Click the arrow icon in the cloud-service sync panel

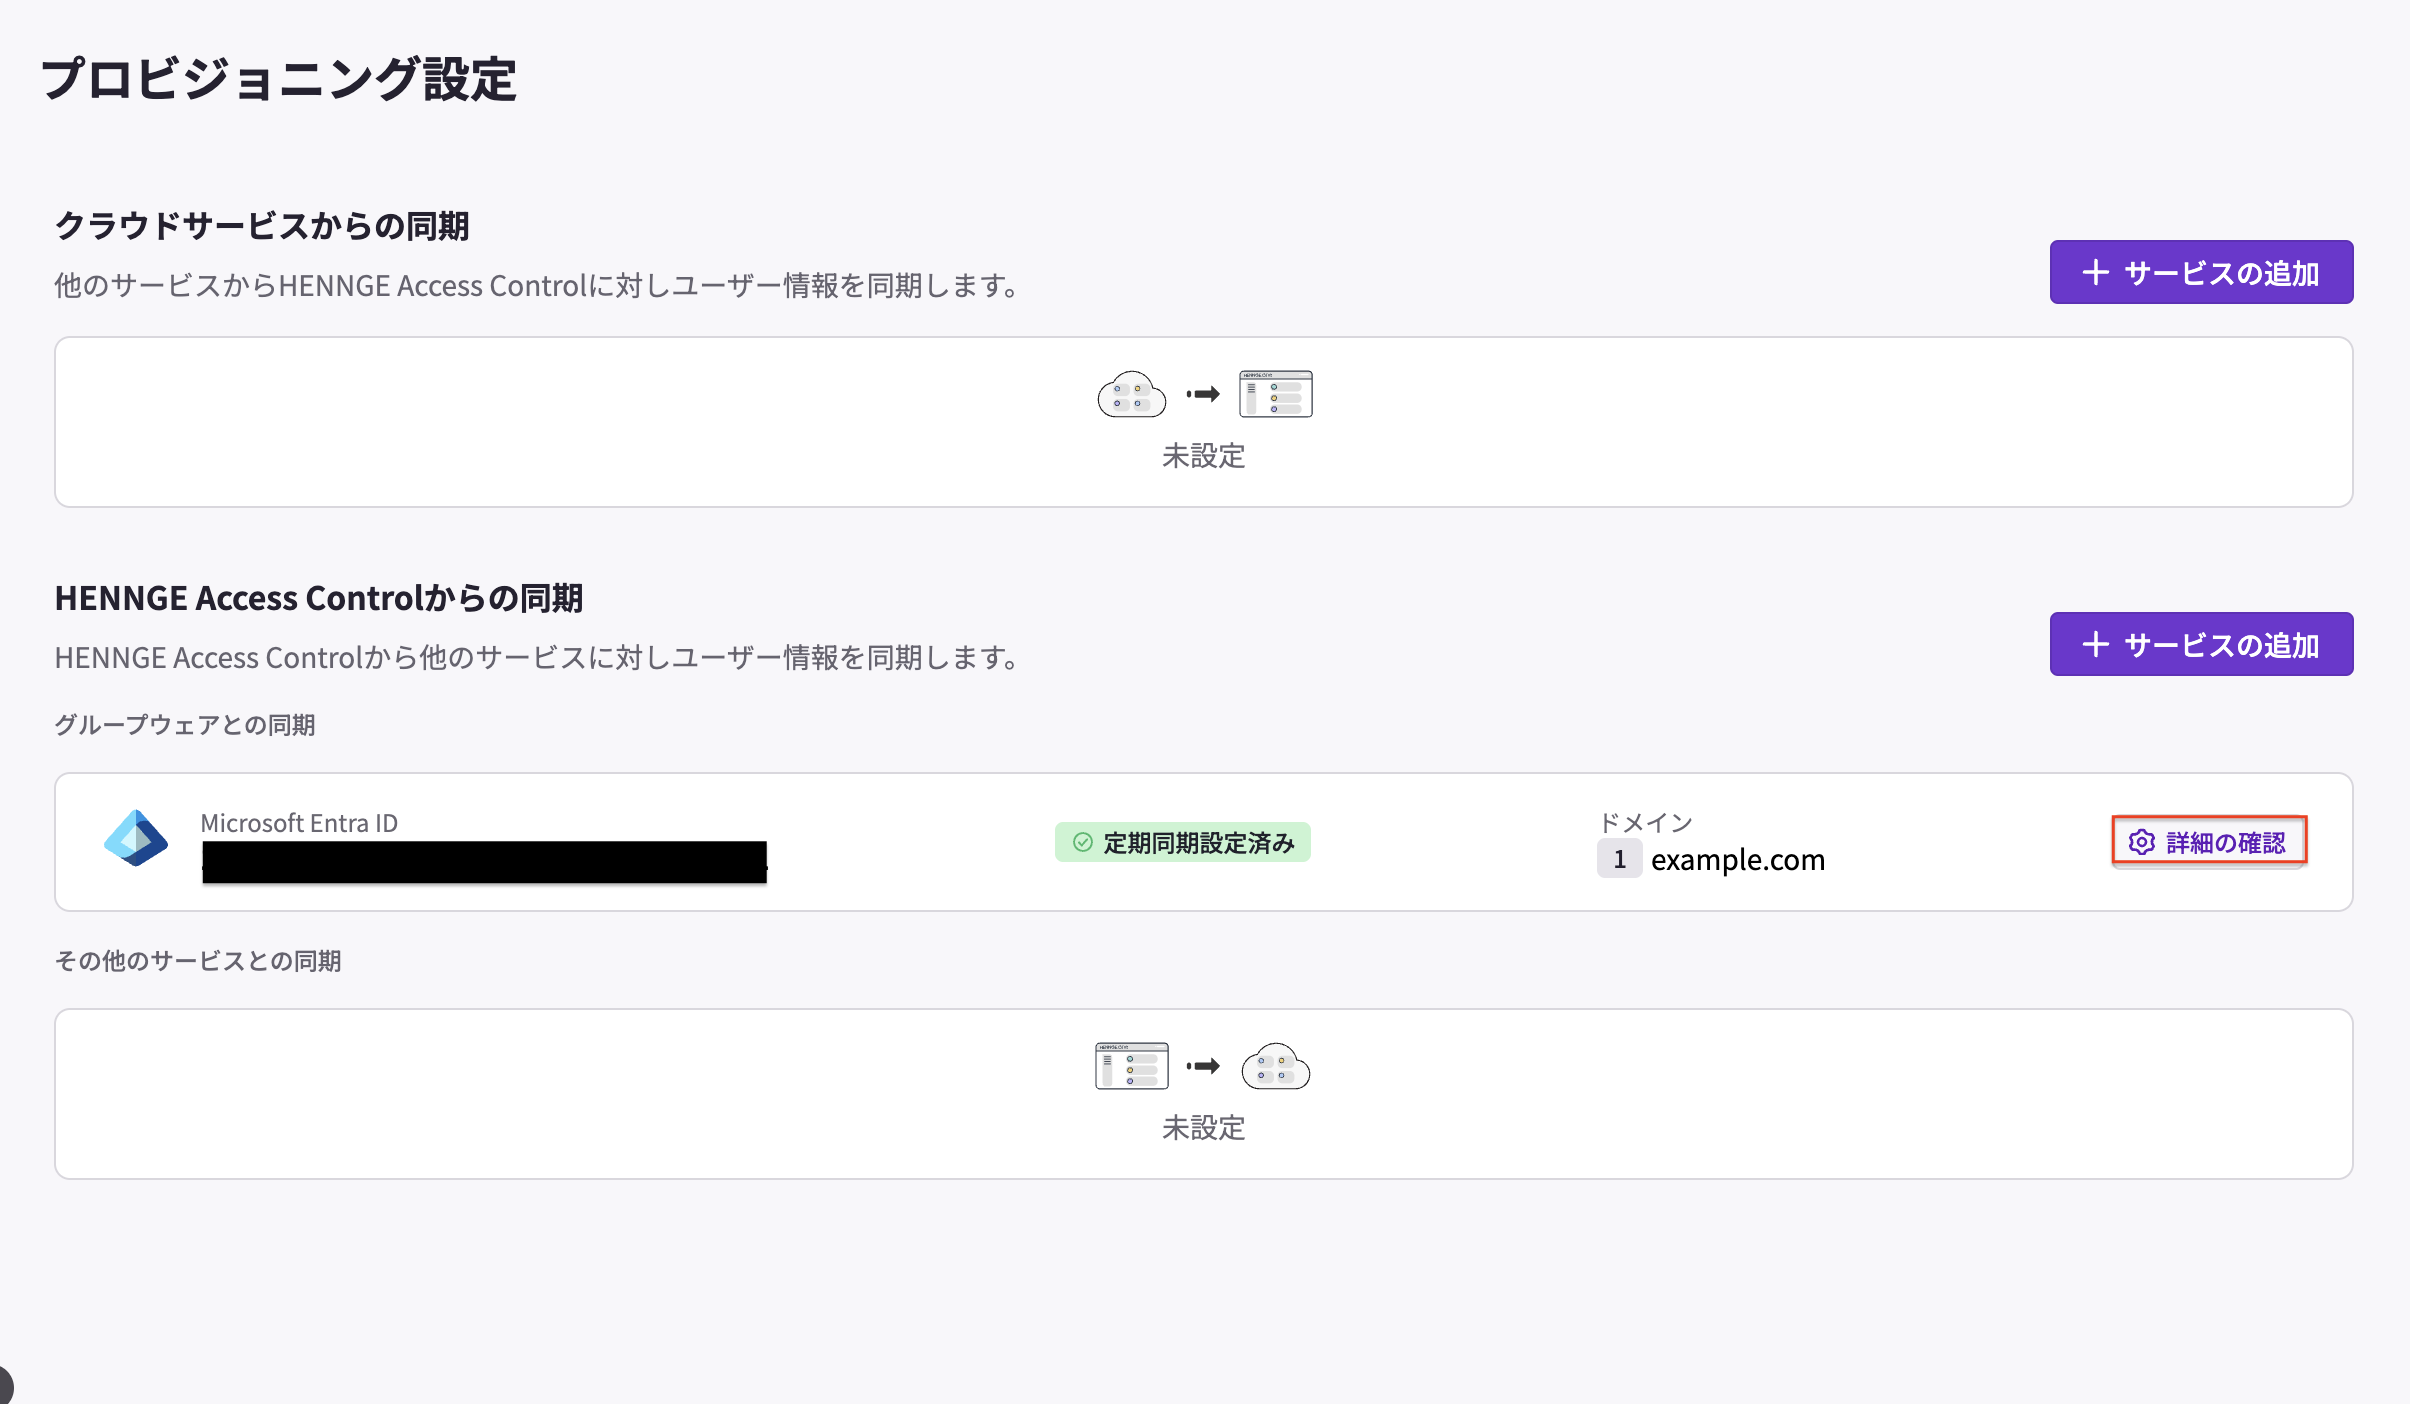1203,394
